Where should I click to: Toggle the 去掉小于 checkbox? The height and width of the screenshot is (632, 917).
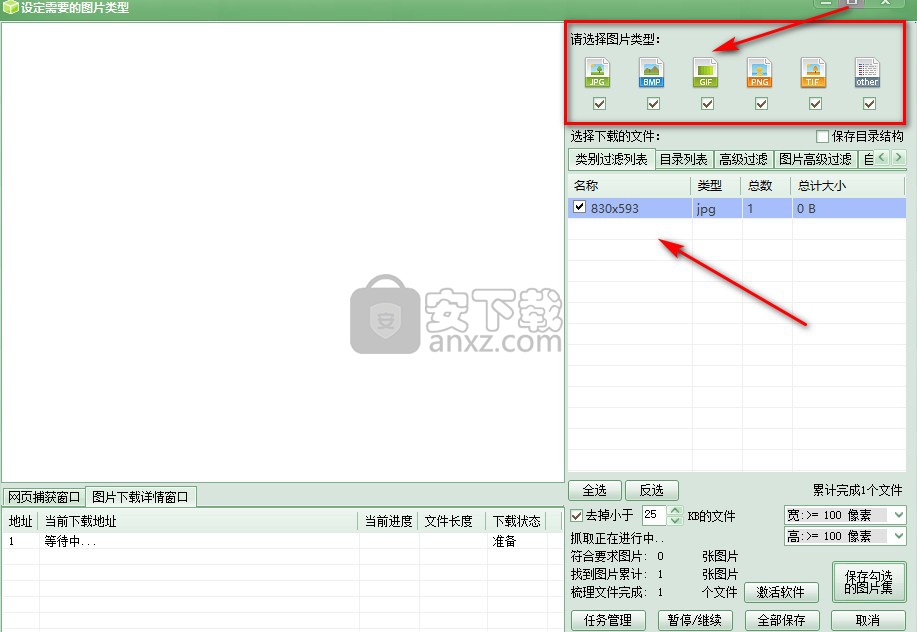[x=577, y=515]
